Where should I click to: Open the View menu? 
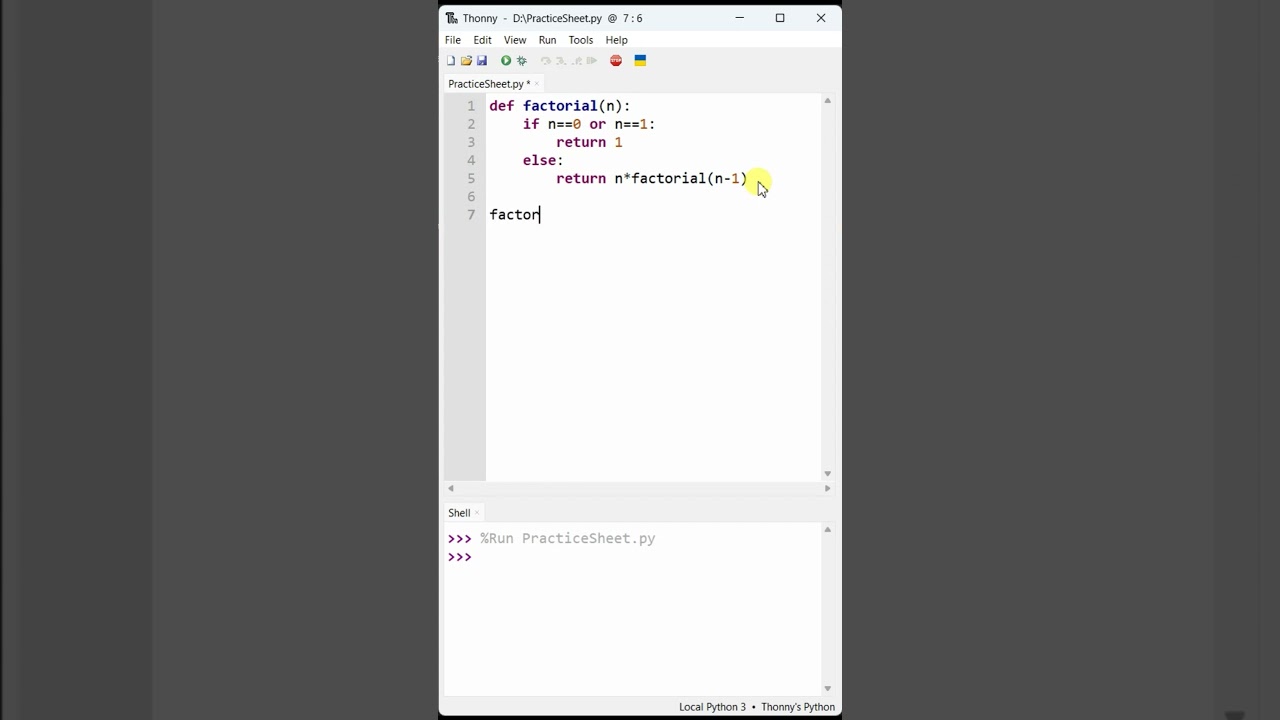point(515,40)
